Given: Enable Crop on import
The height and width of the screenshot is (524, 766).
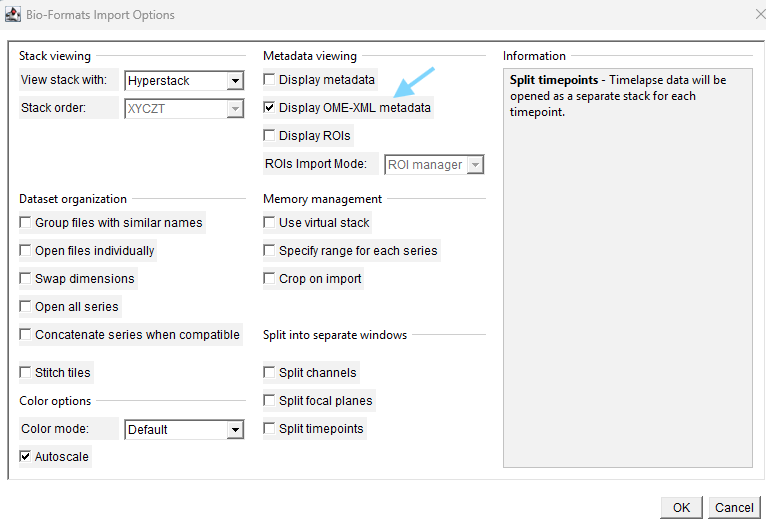Looking at the screenshot, I should click(x=269, y=279).
